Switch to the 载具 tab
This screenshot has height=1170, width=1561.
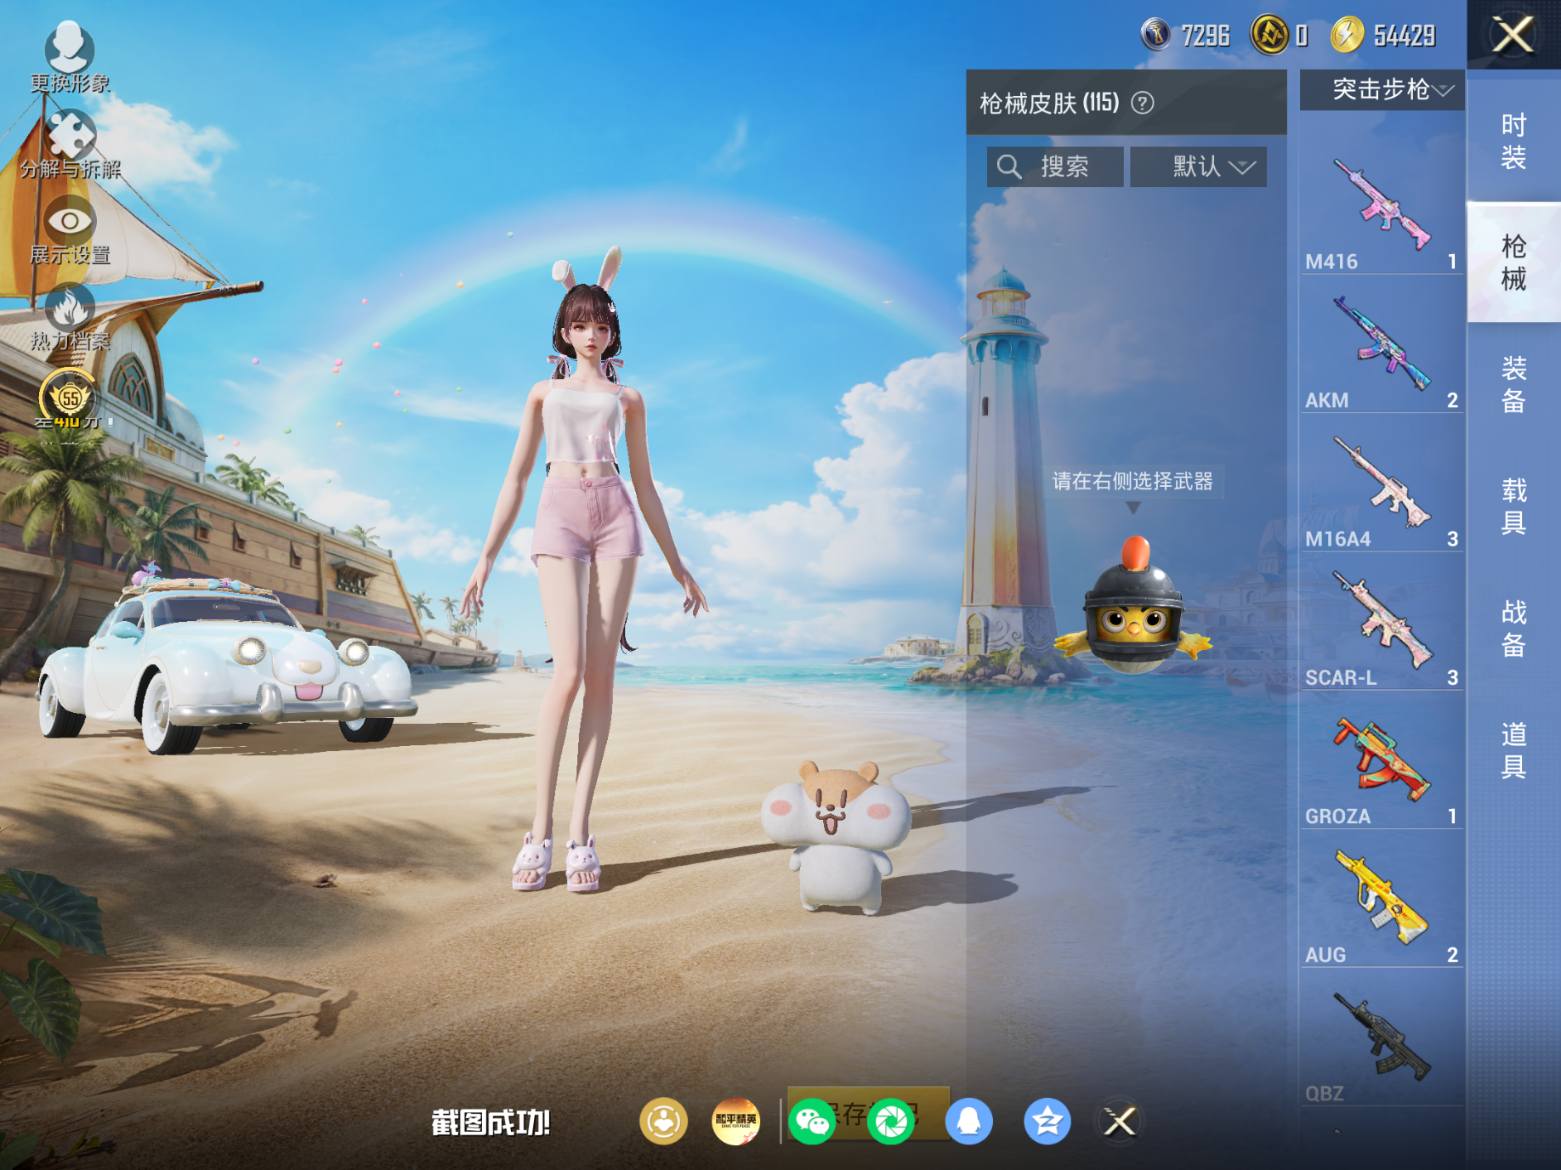tap(1513, 506)
